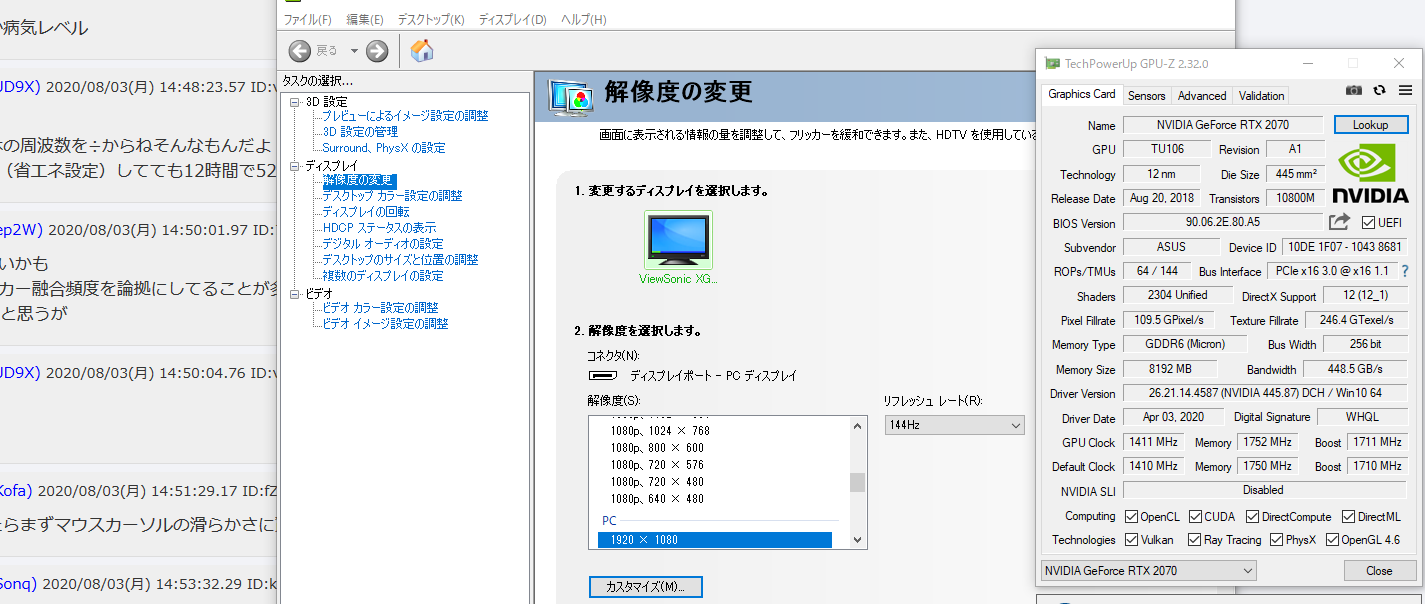1425x604 pixels.
Task: Open the NVIDIA GeForce RTX 2070 GPU selector
Action: point(1148,570)
